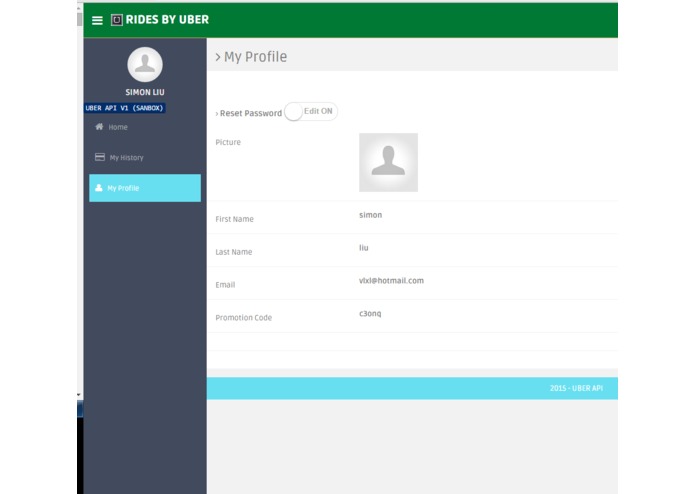This screenshot has height=494, width=695.
Task: Click the Email label
Action: pyautogui.click(x=225, y=285)
